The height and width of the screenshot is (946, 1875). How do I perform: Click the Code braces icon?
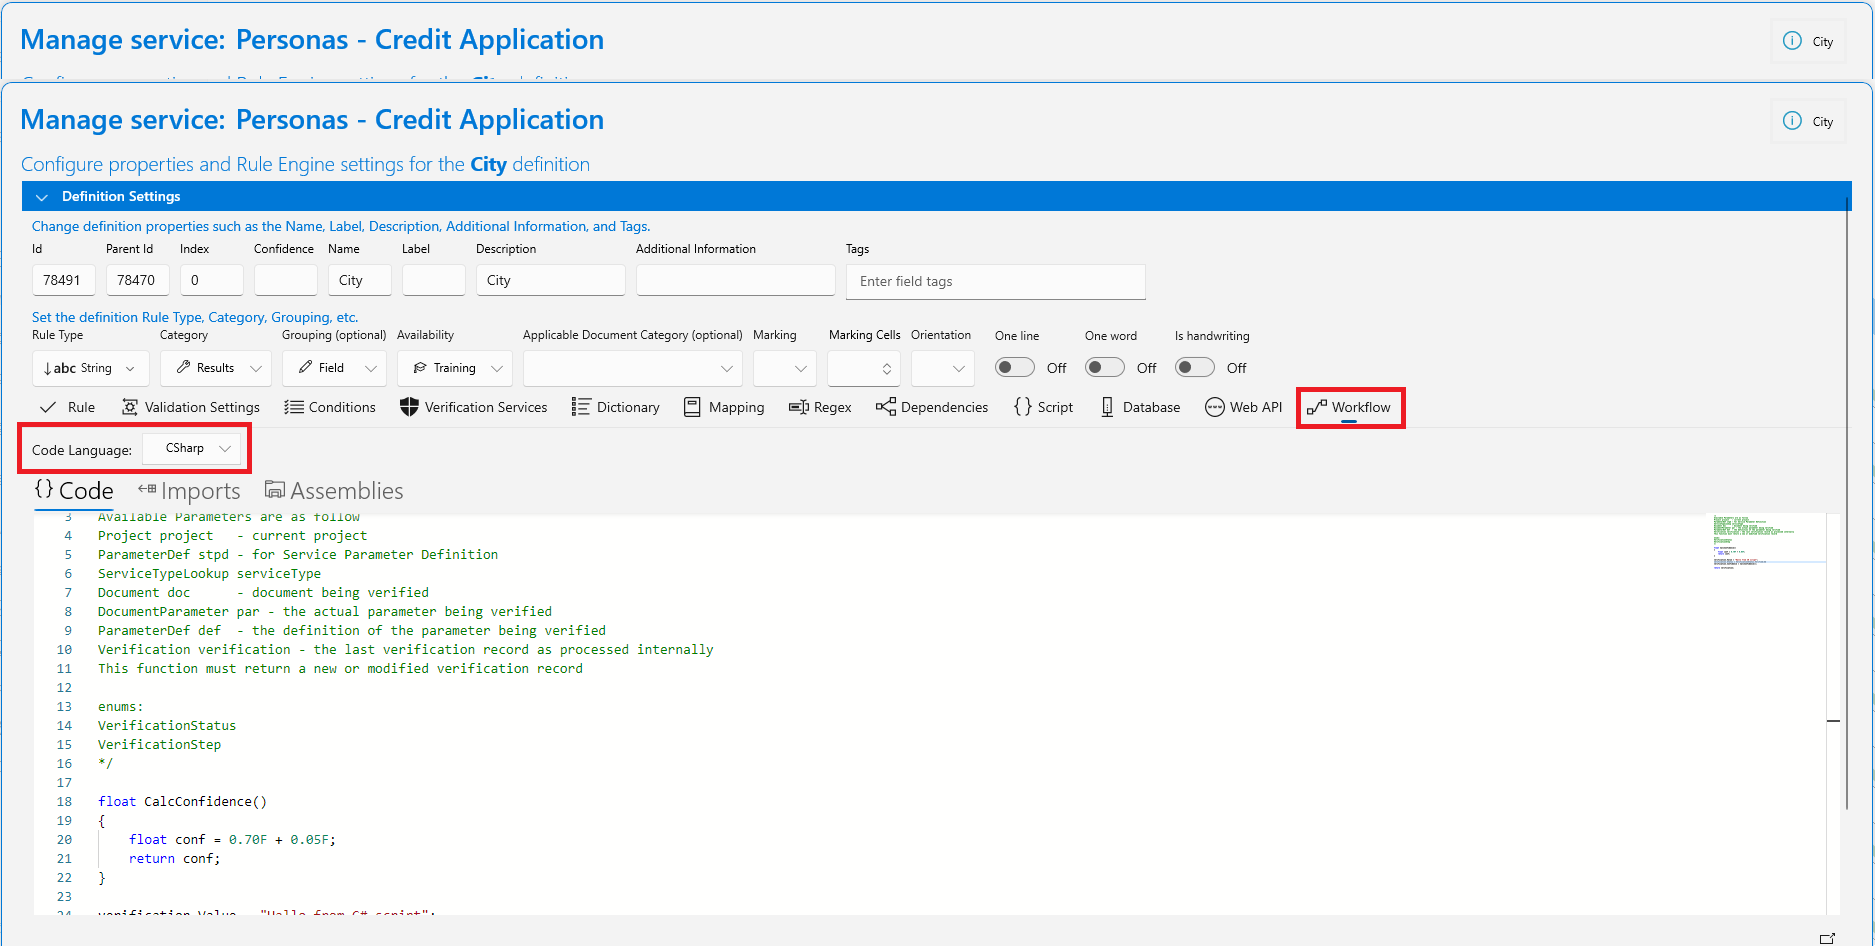coord(44,489)
